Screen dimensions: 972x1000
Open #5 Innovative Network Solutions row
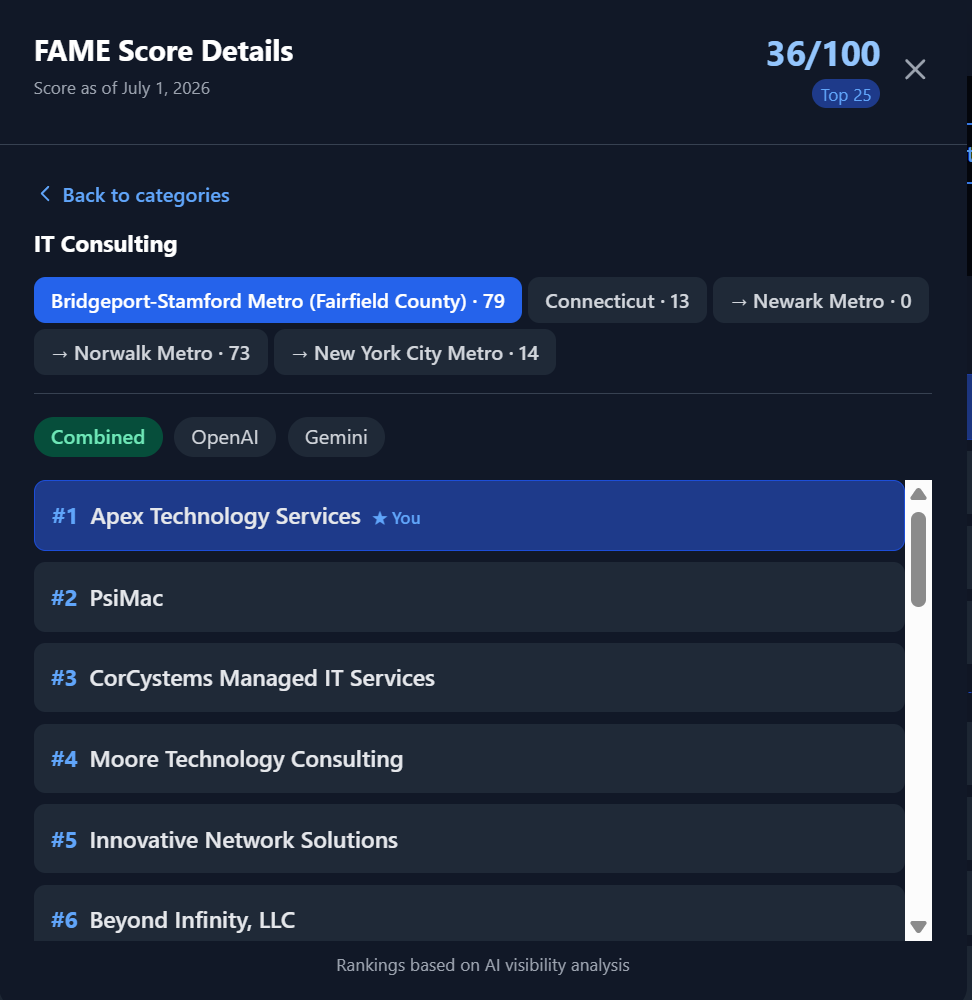pos(469,839)
